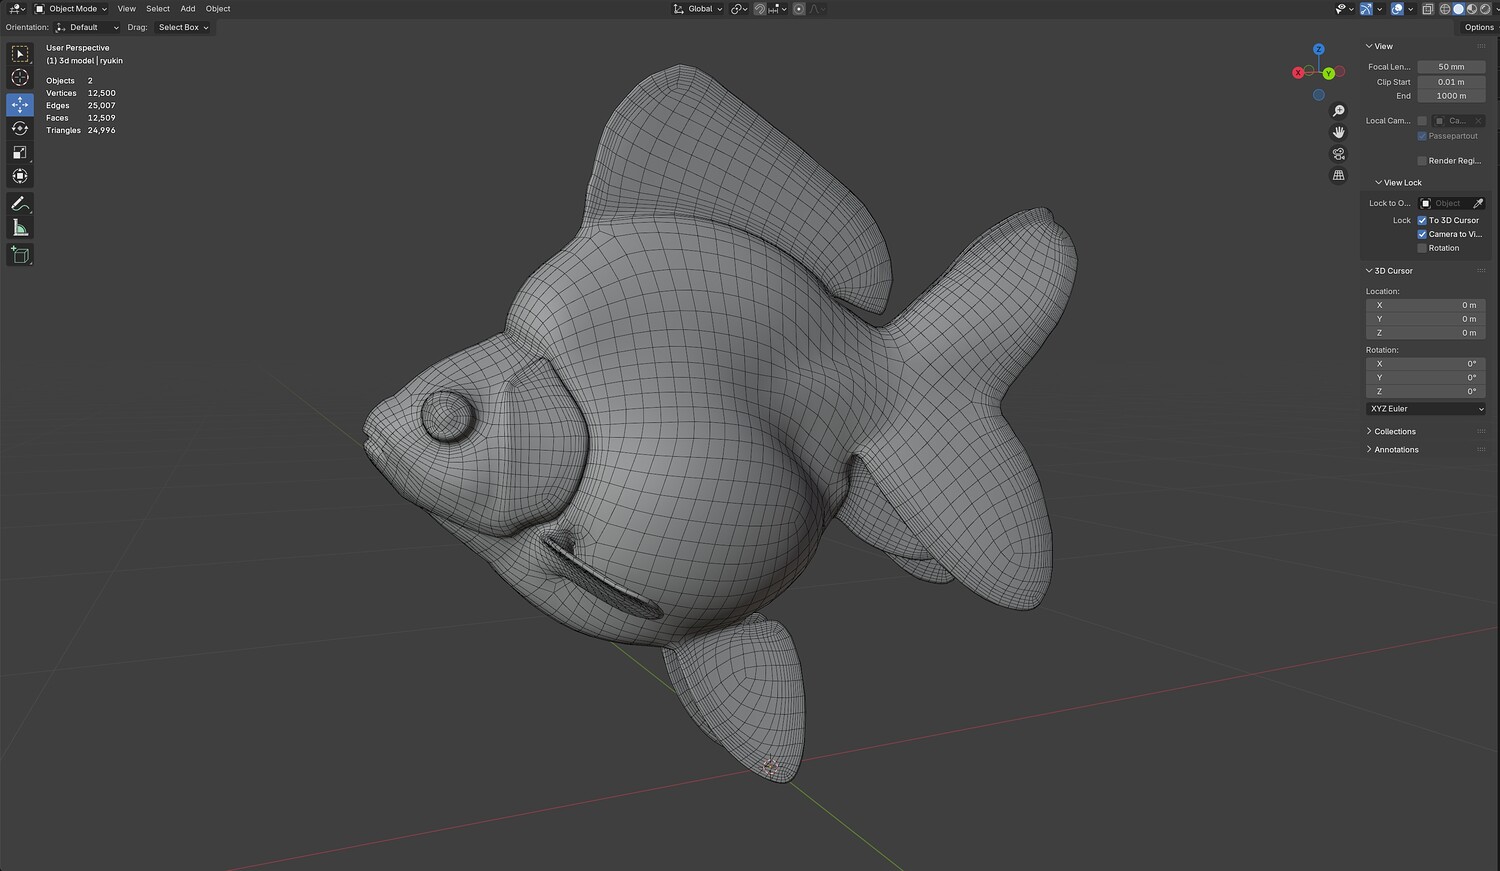
Task: Select the Select Box tool
Action: [20, 54]
